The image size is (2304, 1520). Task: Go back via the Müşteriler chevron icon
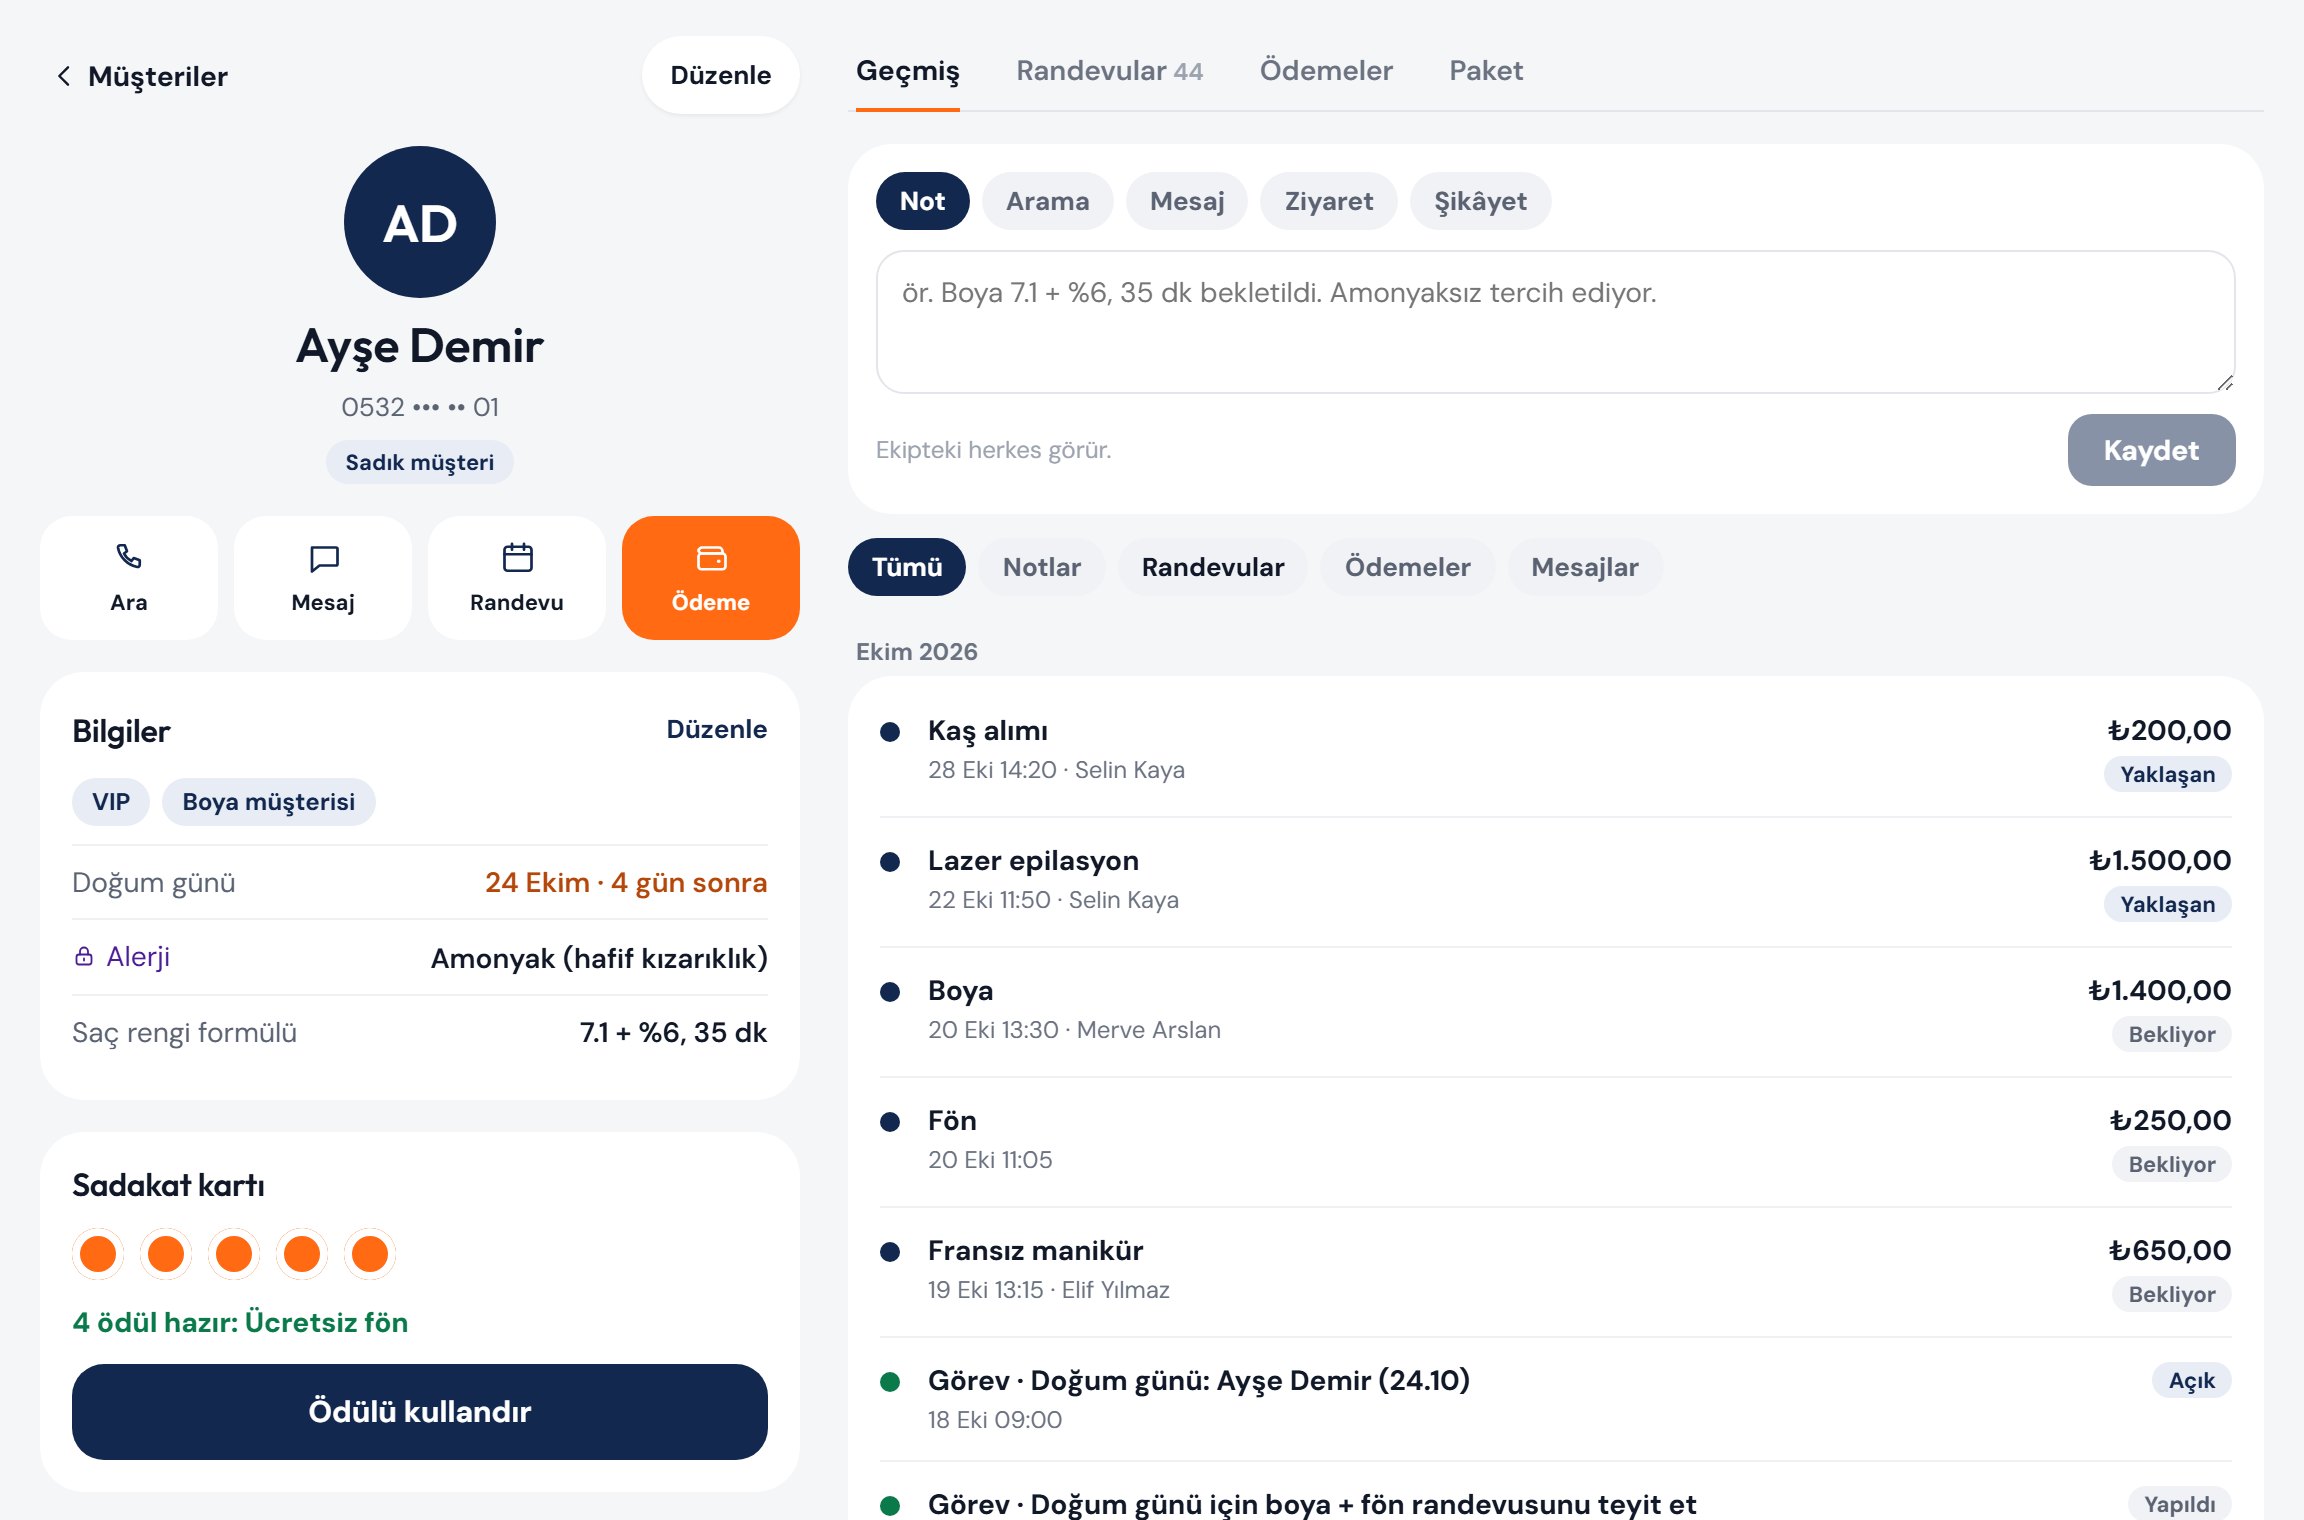pos(64,76)
